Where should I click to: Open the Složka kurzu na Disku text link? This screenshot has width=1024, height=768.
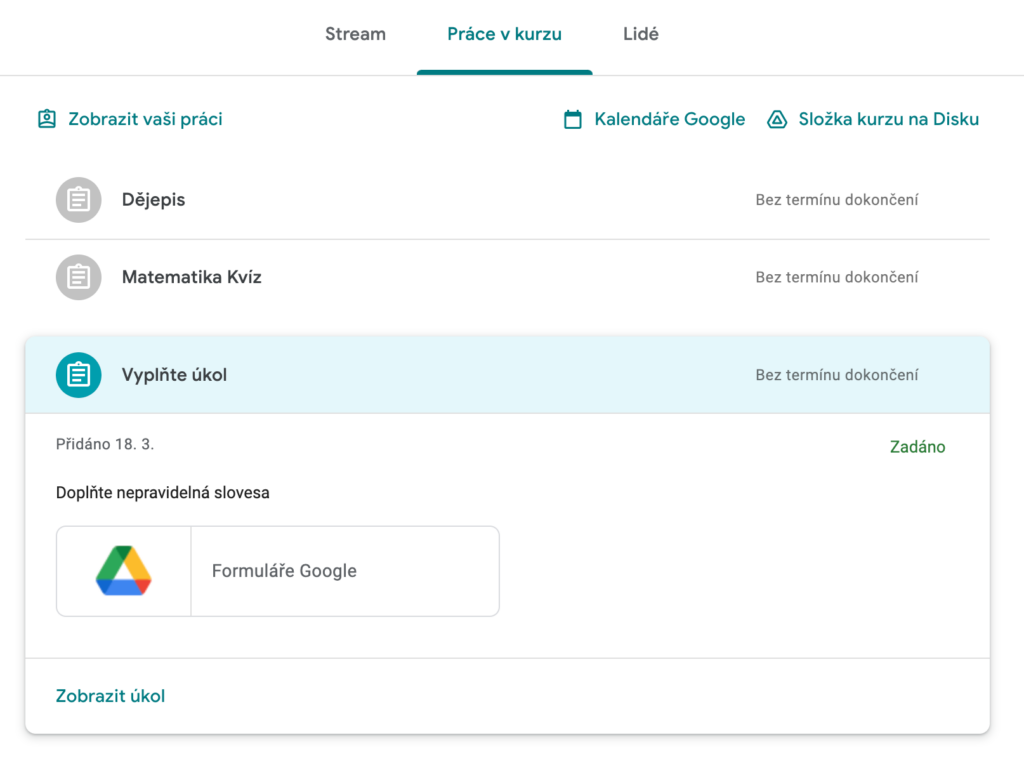coord(888,119)
